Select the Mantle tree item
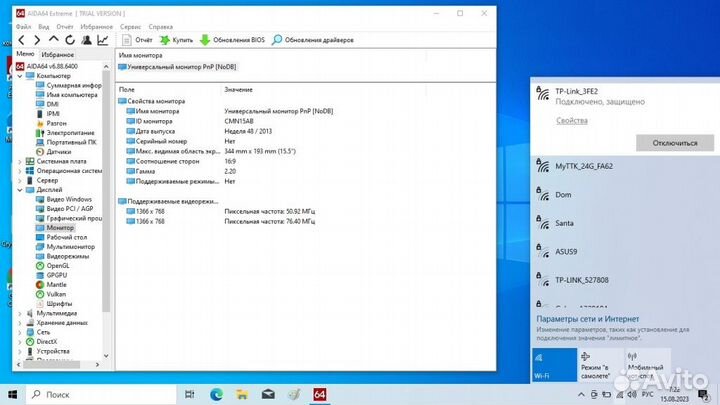Image resolution: width=720 pixels, height=405 pixels. (51, 285)
